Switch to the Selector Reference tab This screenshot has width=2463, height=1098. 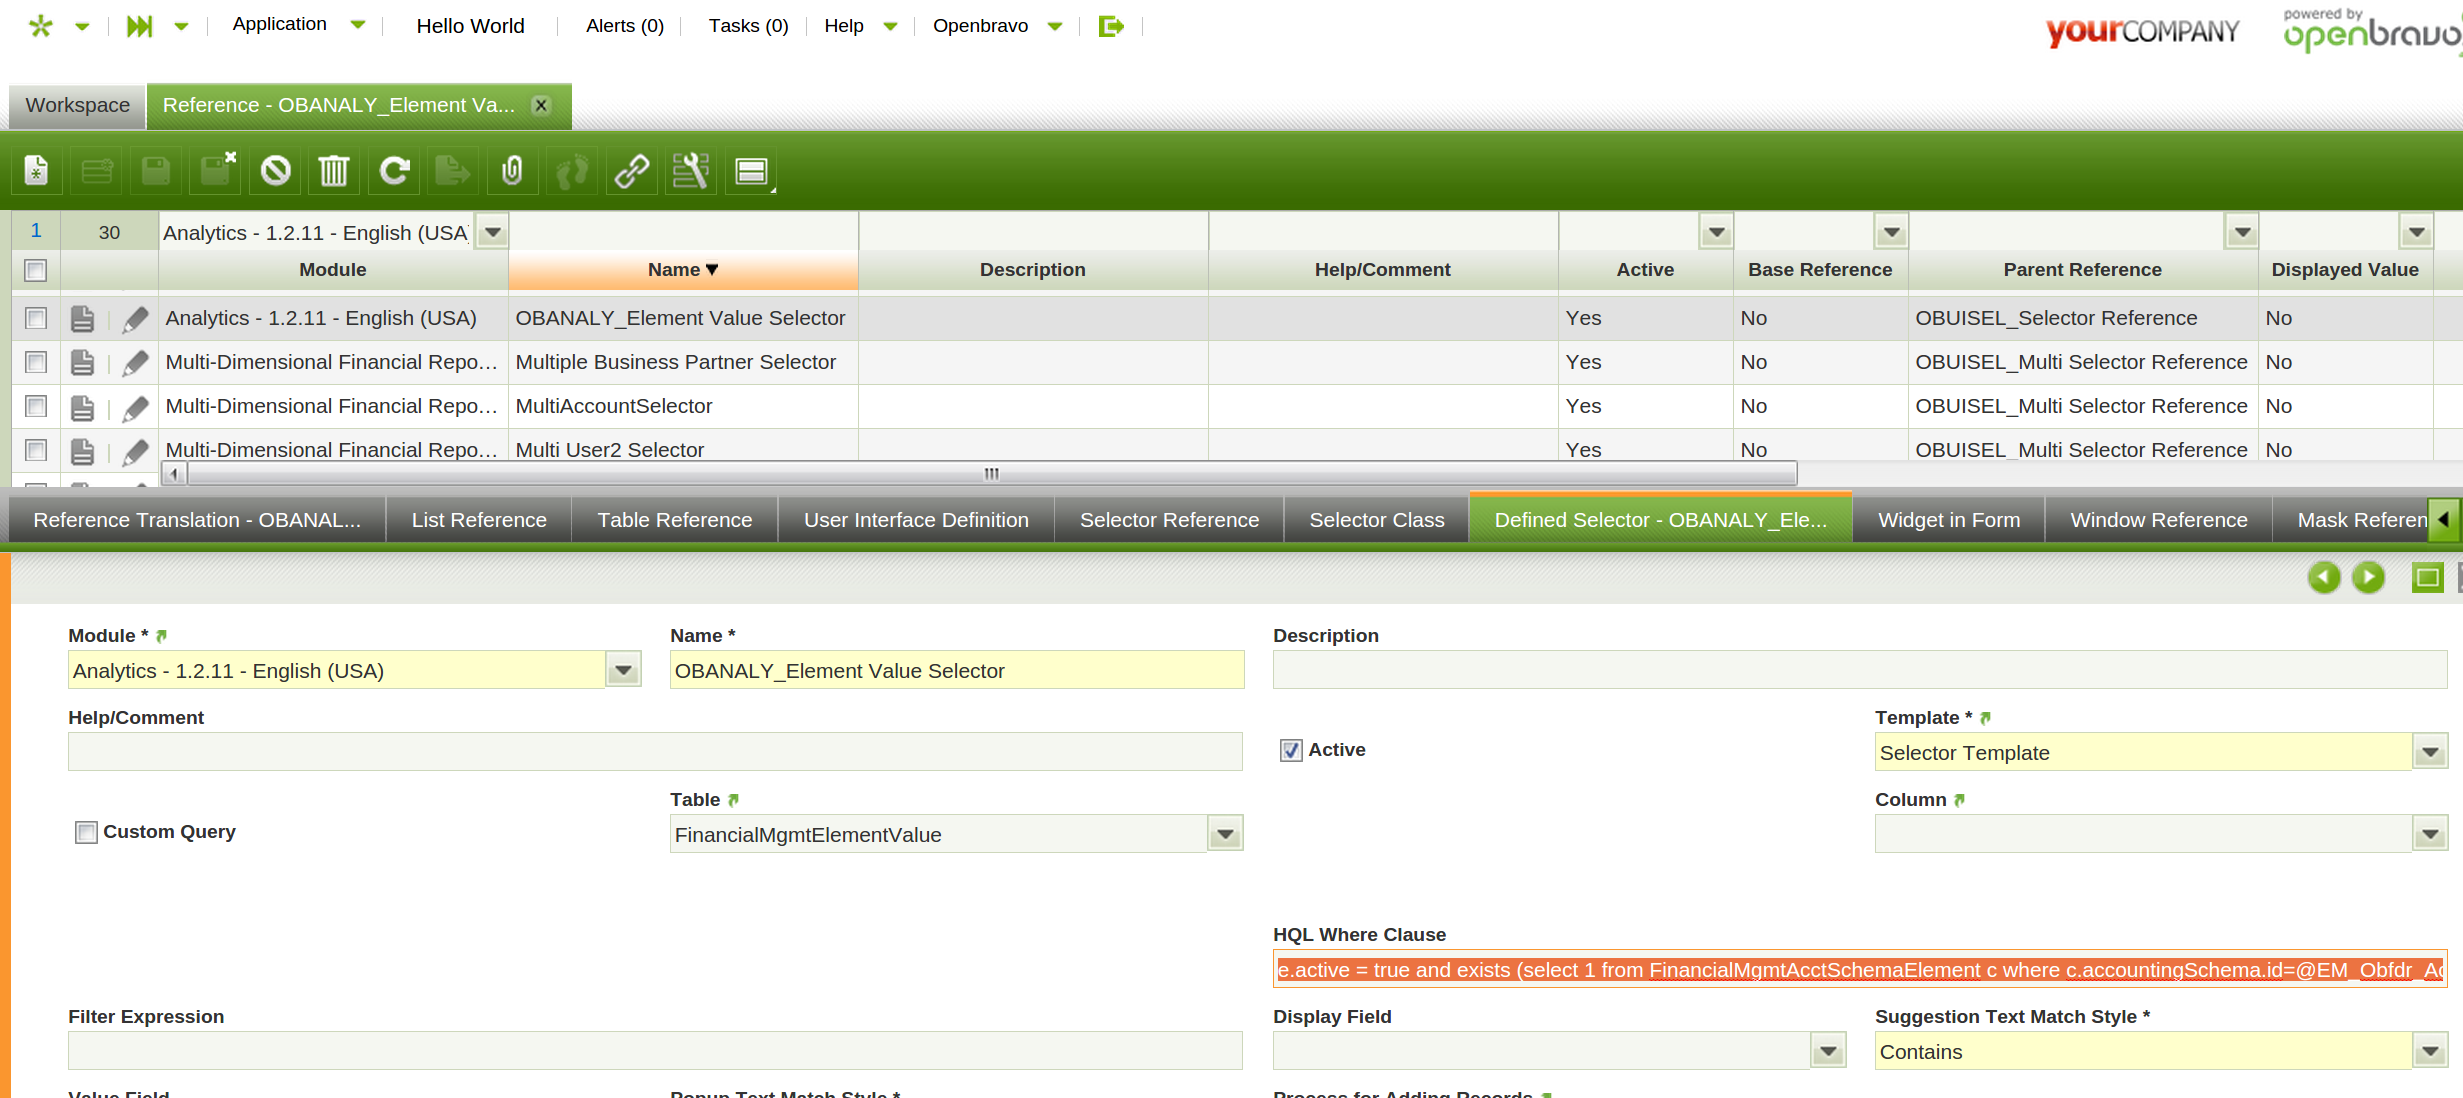point(1169,520)
